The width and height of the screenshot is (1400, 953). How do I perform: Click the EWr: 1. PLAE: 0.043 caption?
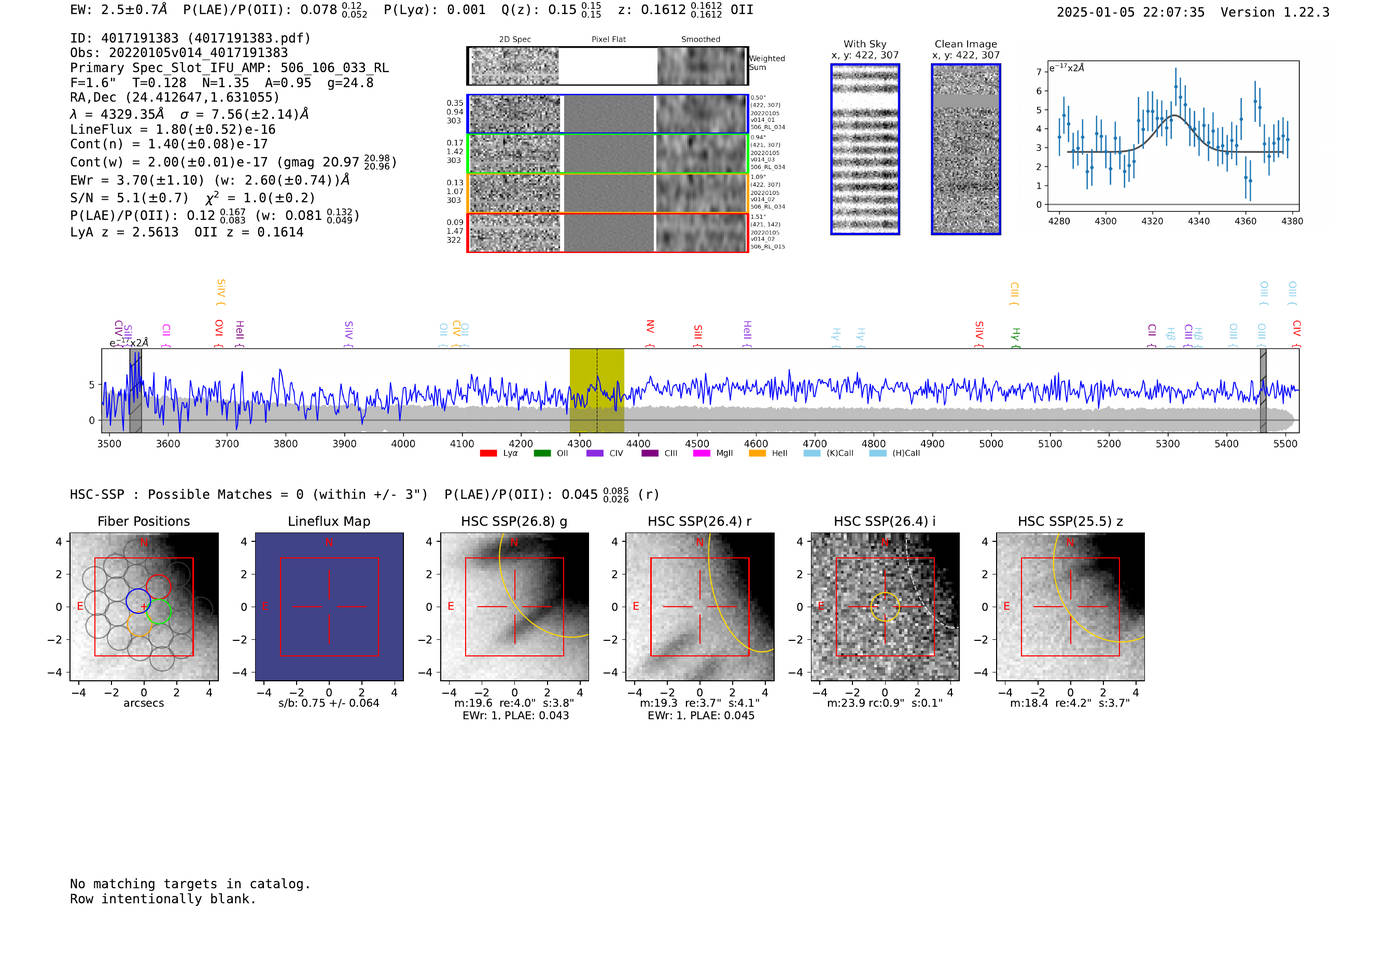click(515, 715)
